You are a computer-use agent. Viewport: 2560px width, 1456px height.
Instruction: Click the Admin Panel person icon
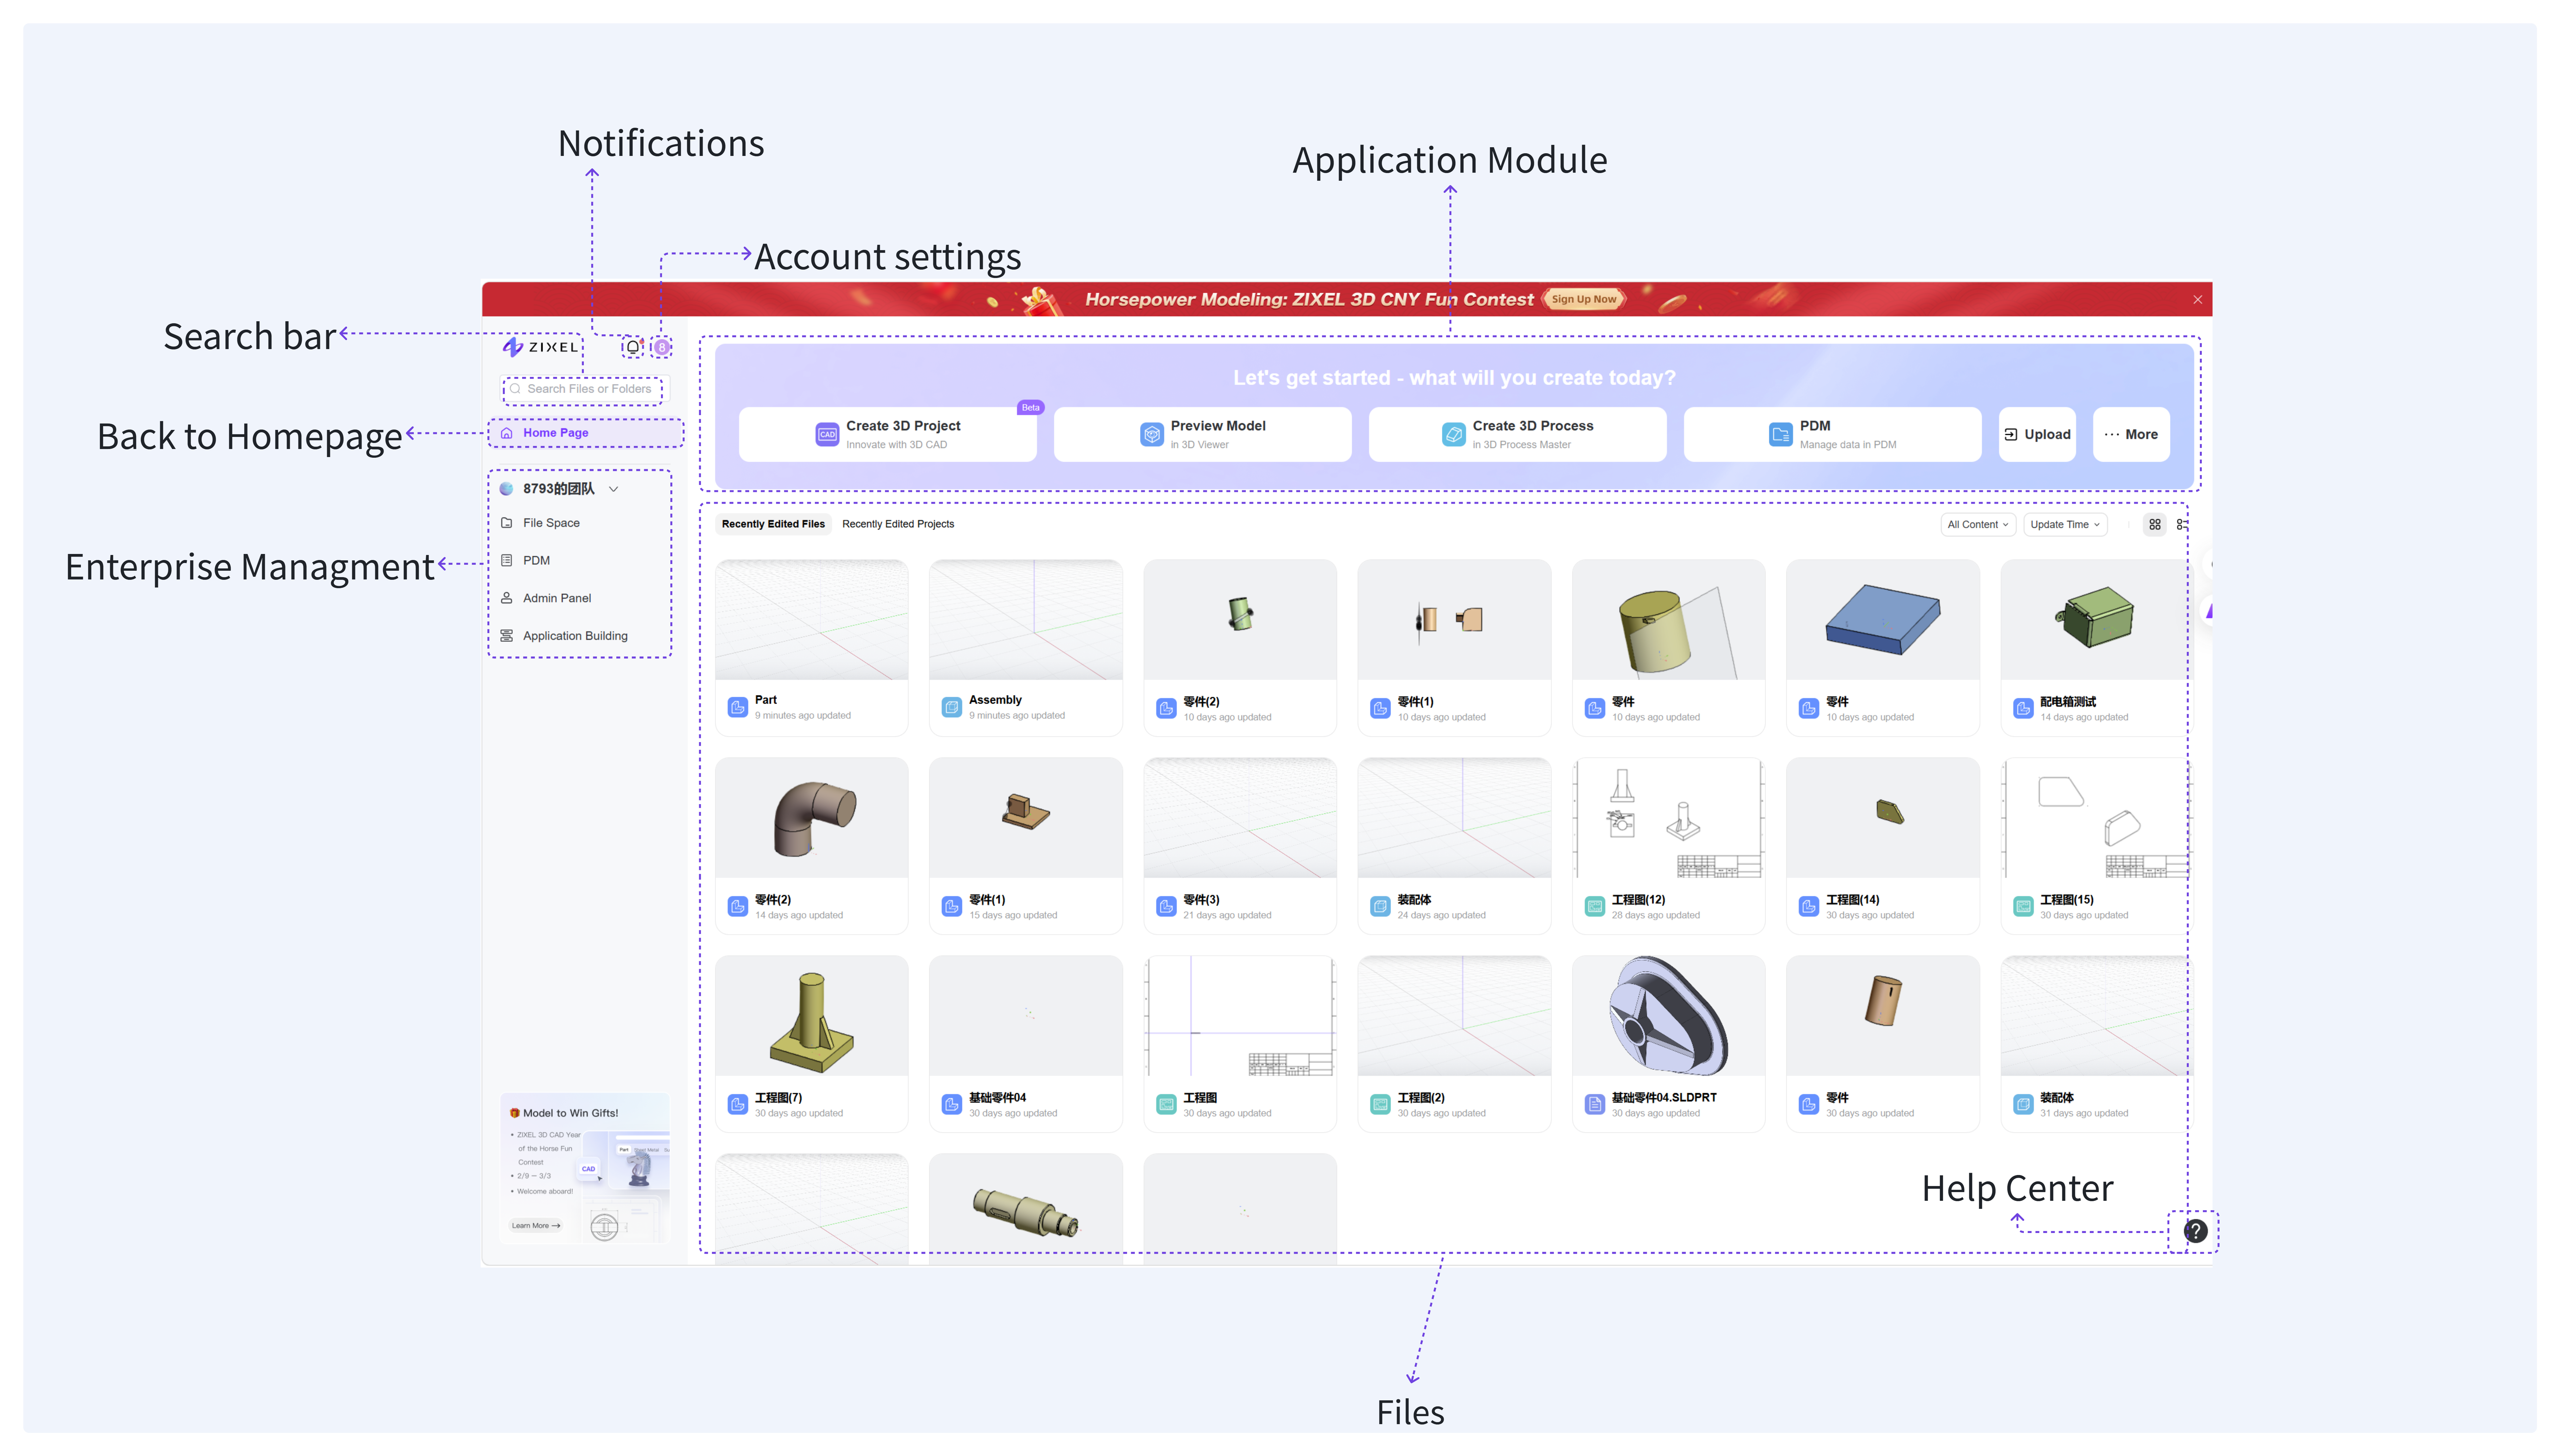click(x=507, y=598)
